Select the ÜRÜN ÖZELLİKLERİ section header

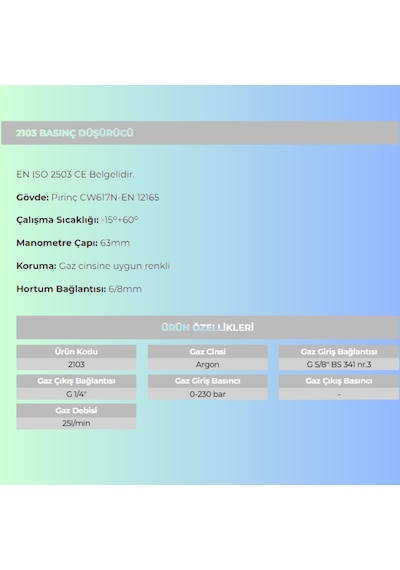point(208,327)
